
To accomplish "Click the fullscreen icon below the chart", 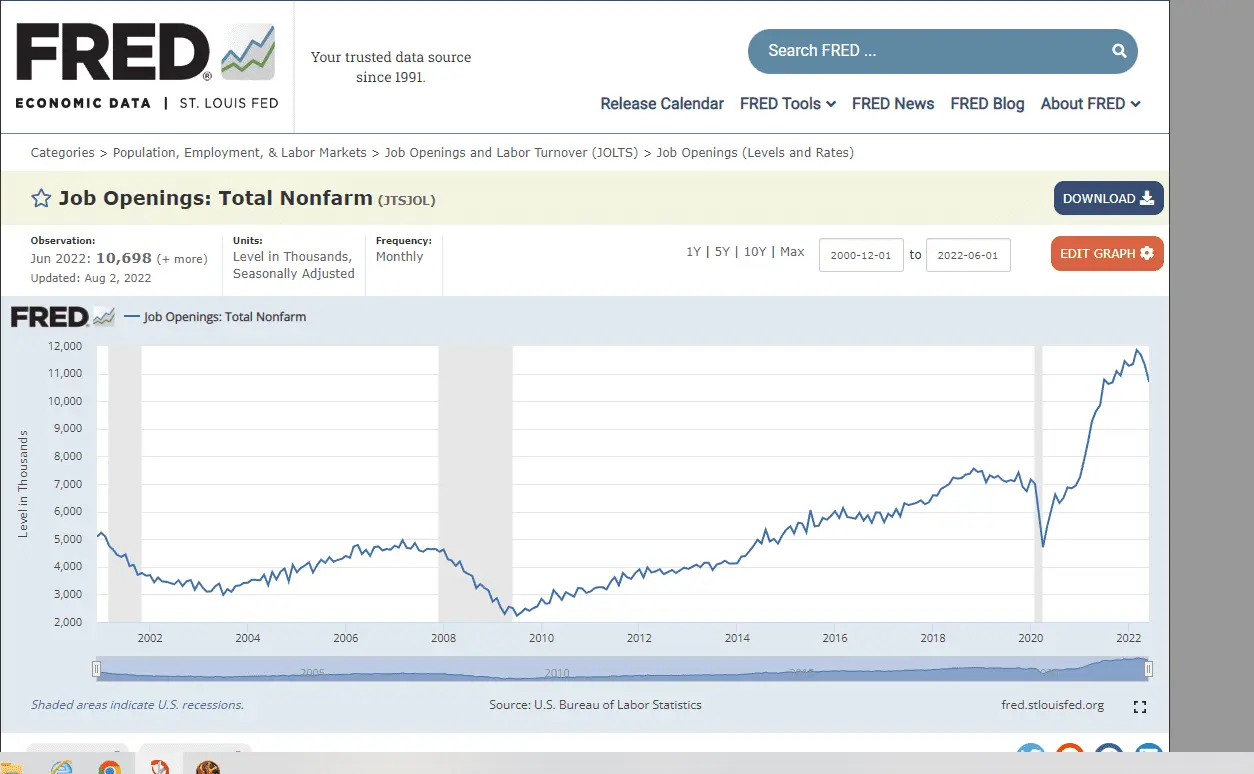I will (1139, 707).
